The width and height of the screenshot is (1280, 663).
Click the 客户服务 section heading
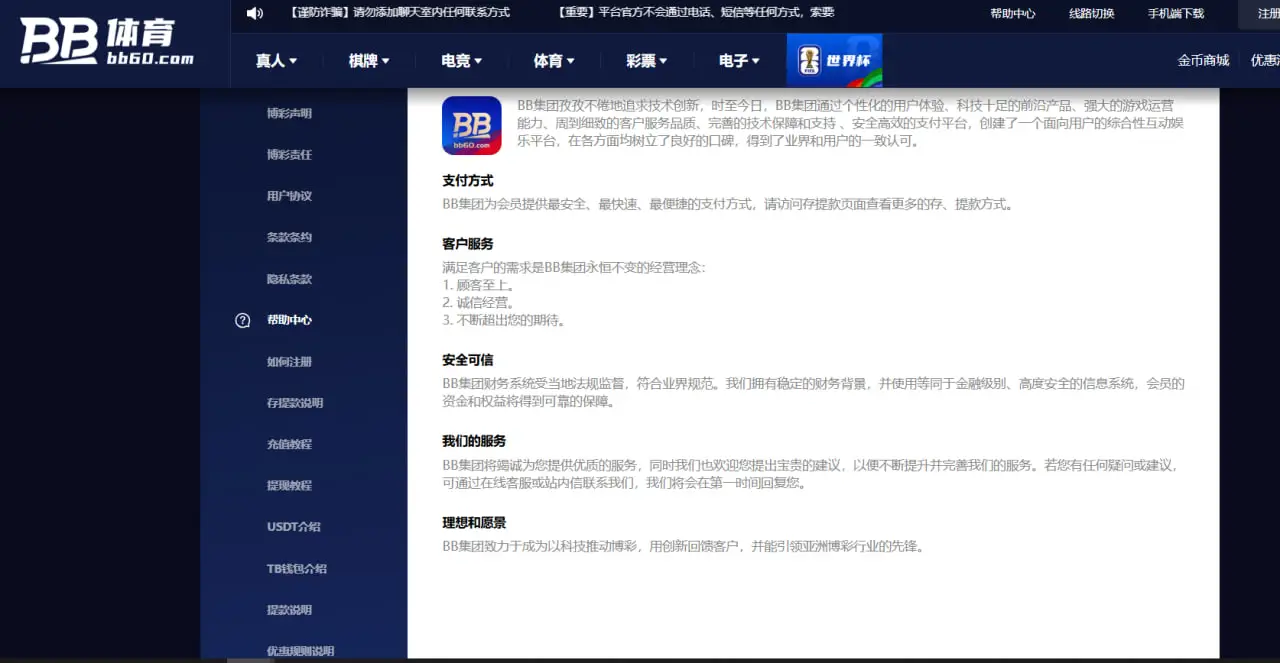468,244
